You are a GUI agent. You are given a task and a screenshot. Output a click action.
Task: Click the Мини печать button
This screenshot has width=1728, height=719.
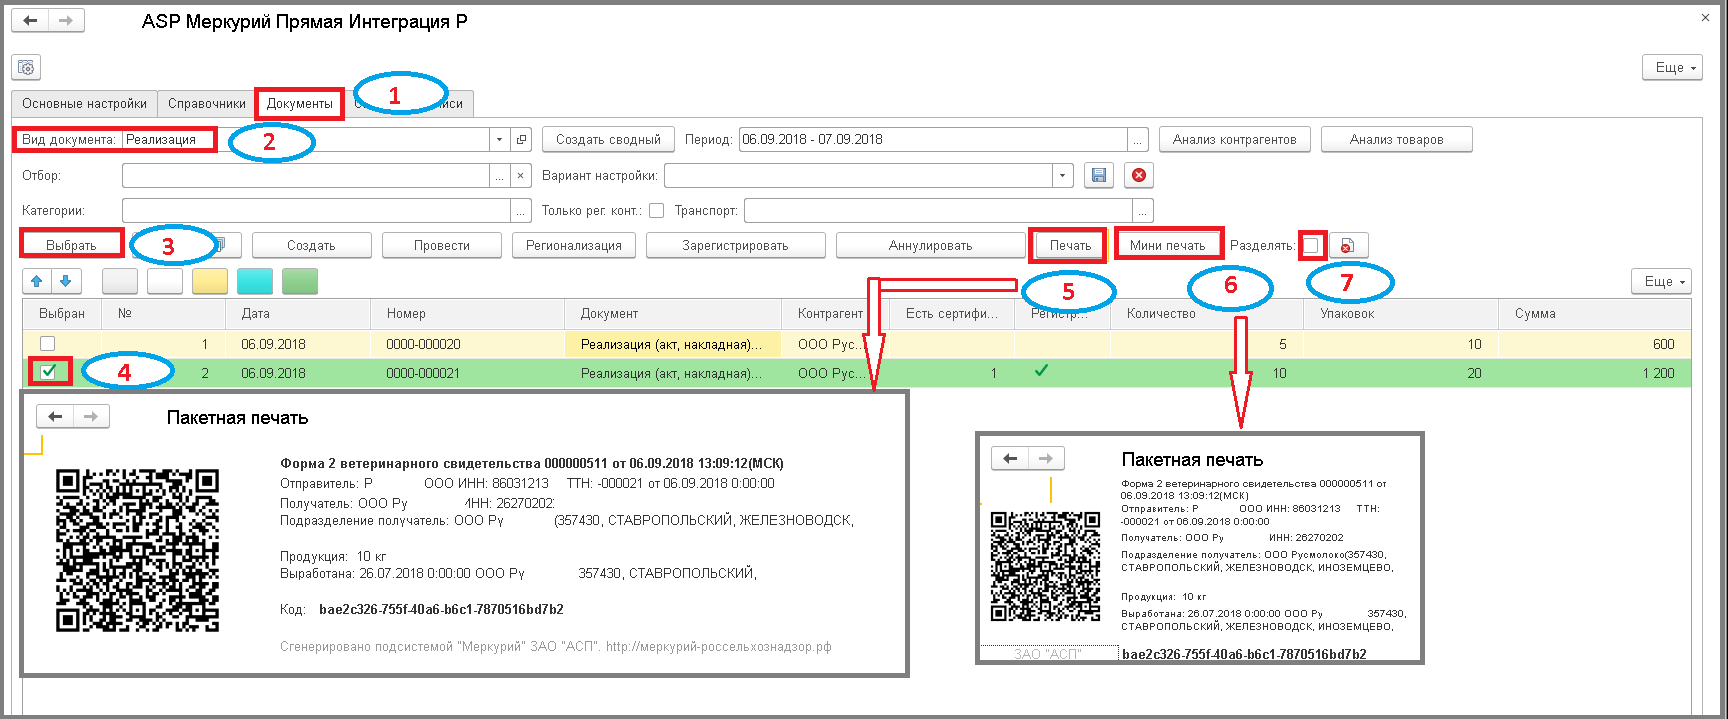tap(1168, 245)
